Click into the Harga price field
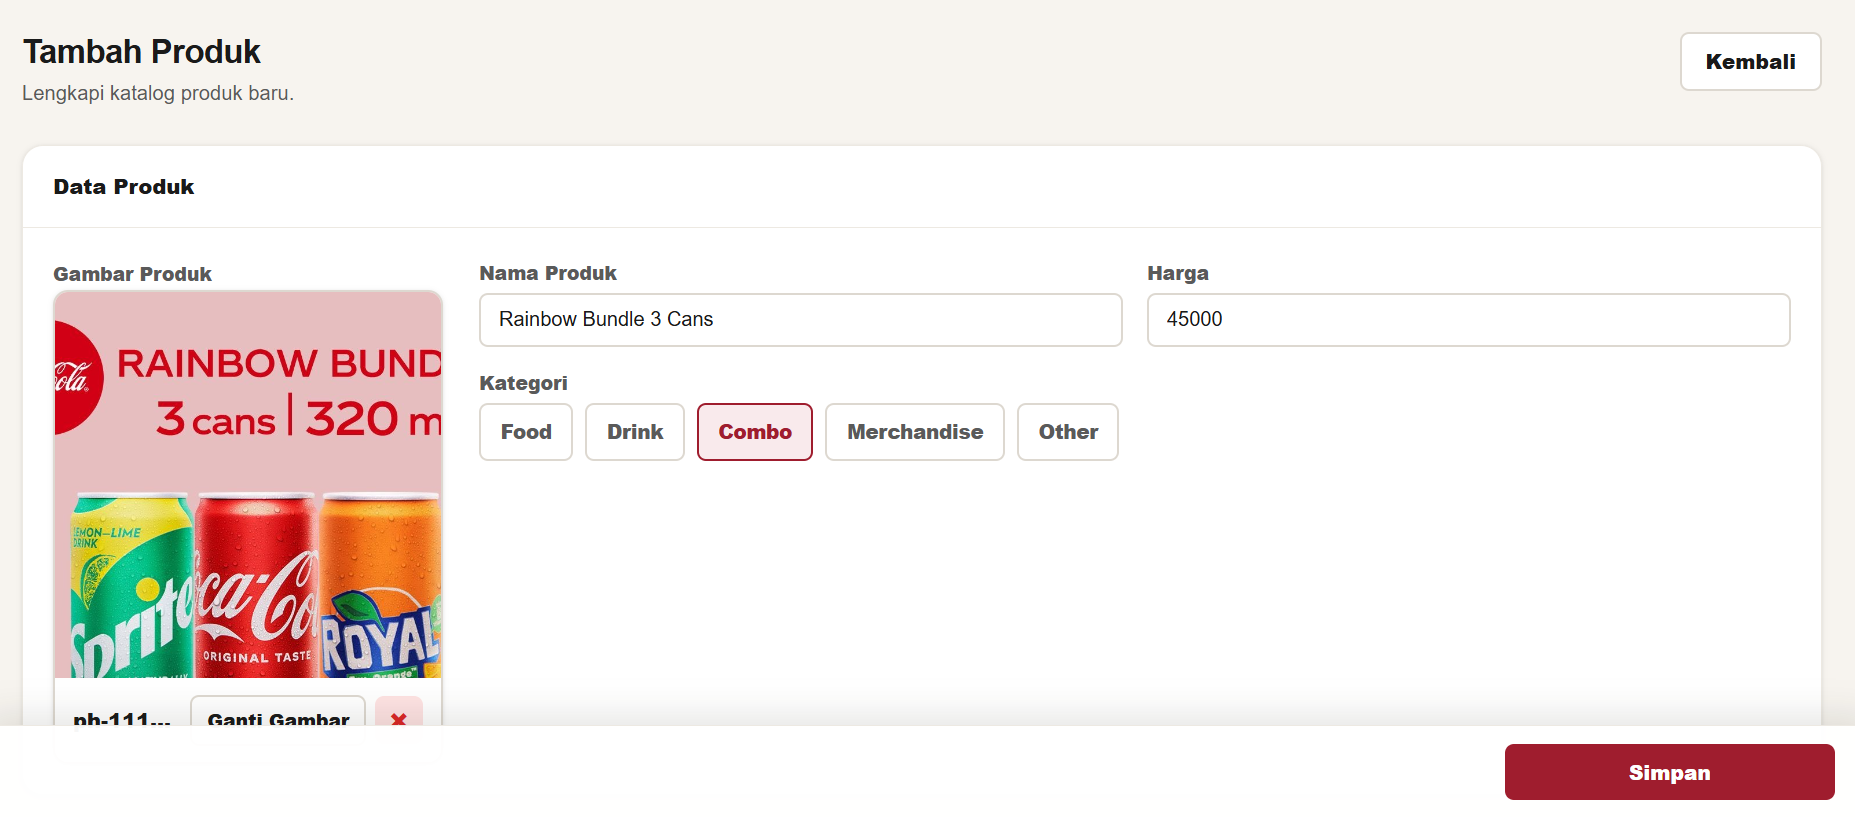 tap(1469, 320)
